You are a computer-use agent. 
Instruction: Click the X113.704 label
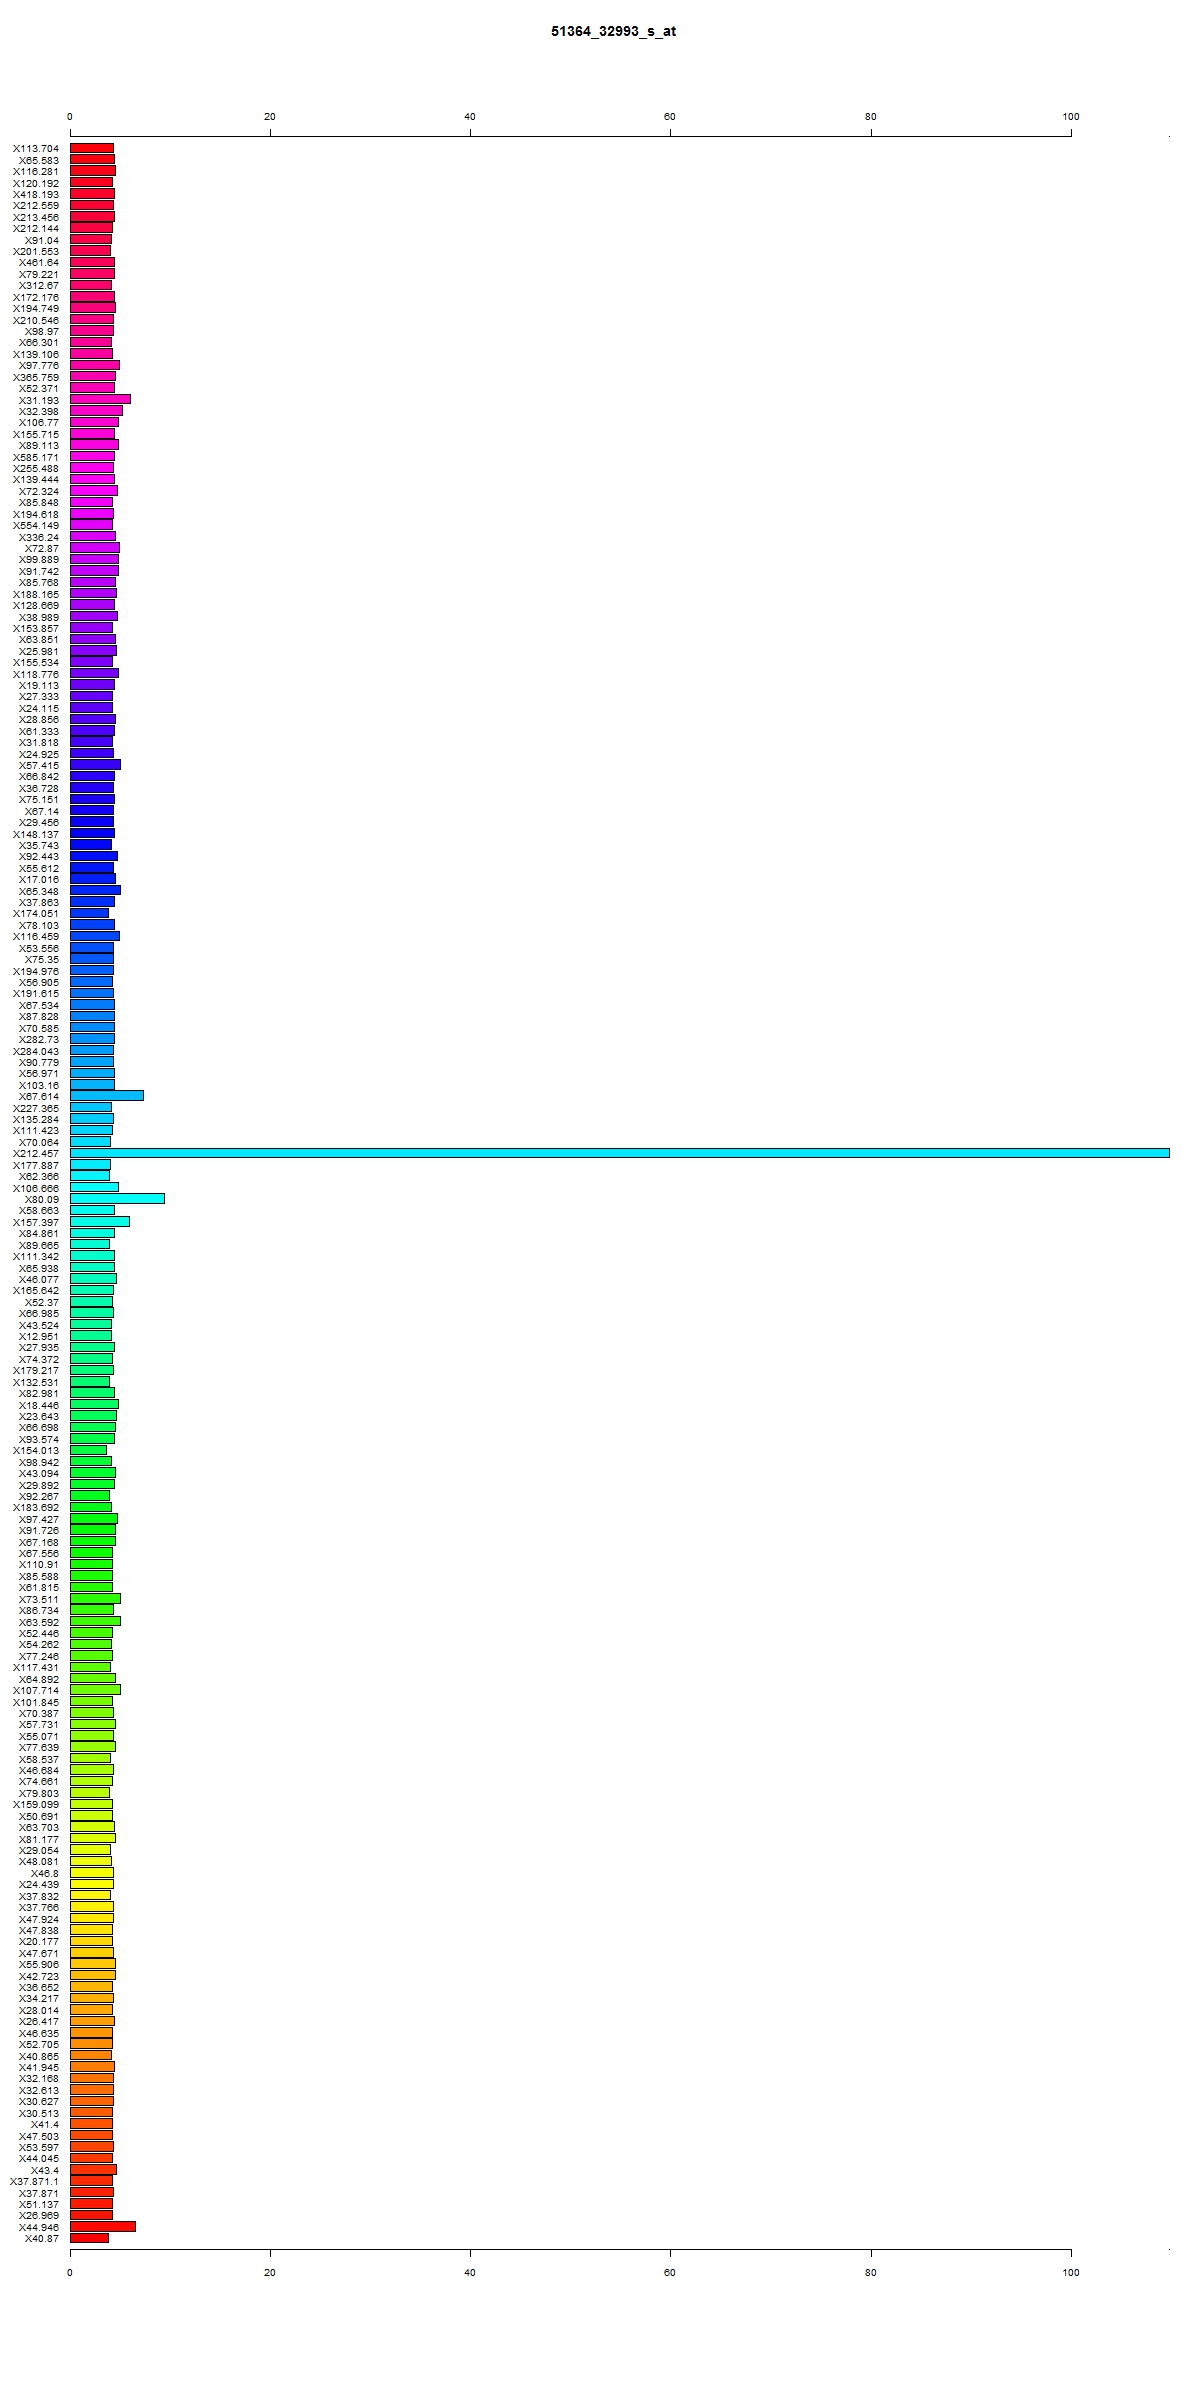(x=36, y=148)
